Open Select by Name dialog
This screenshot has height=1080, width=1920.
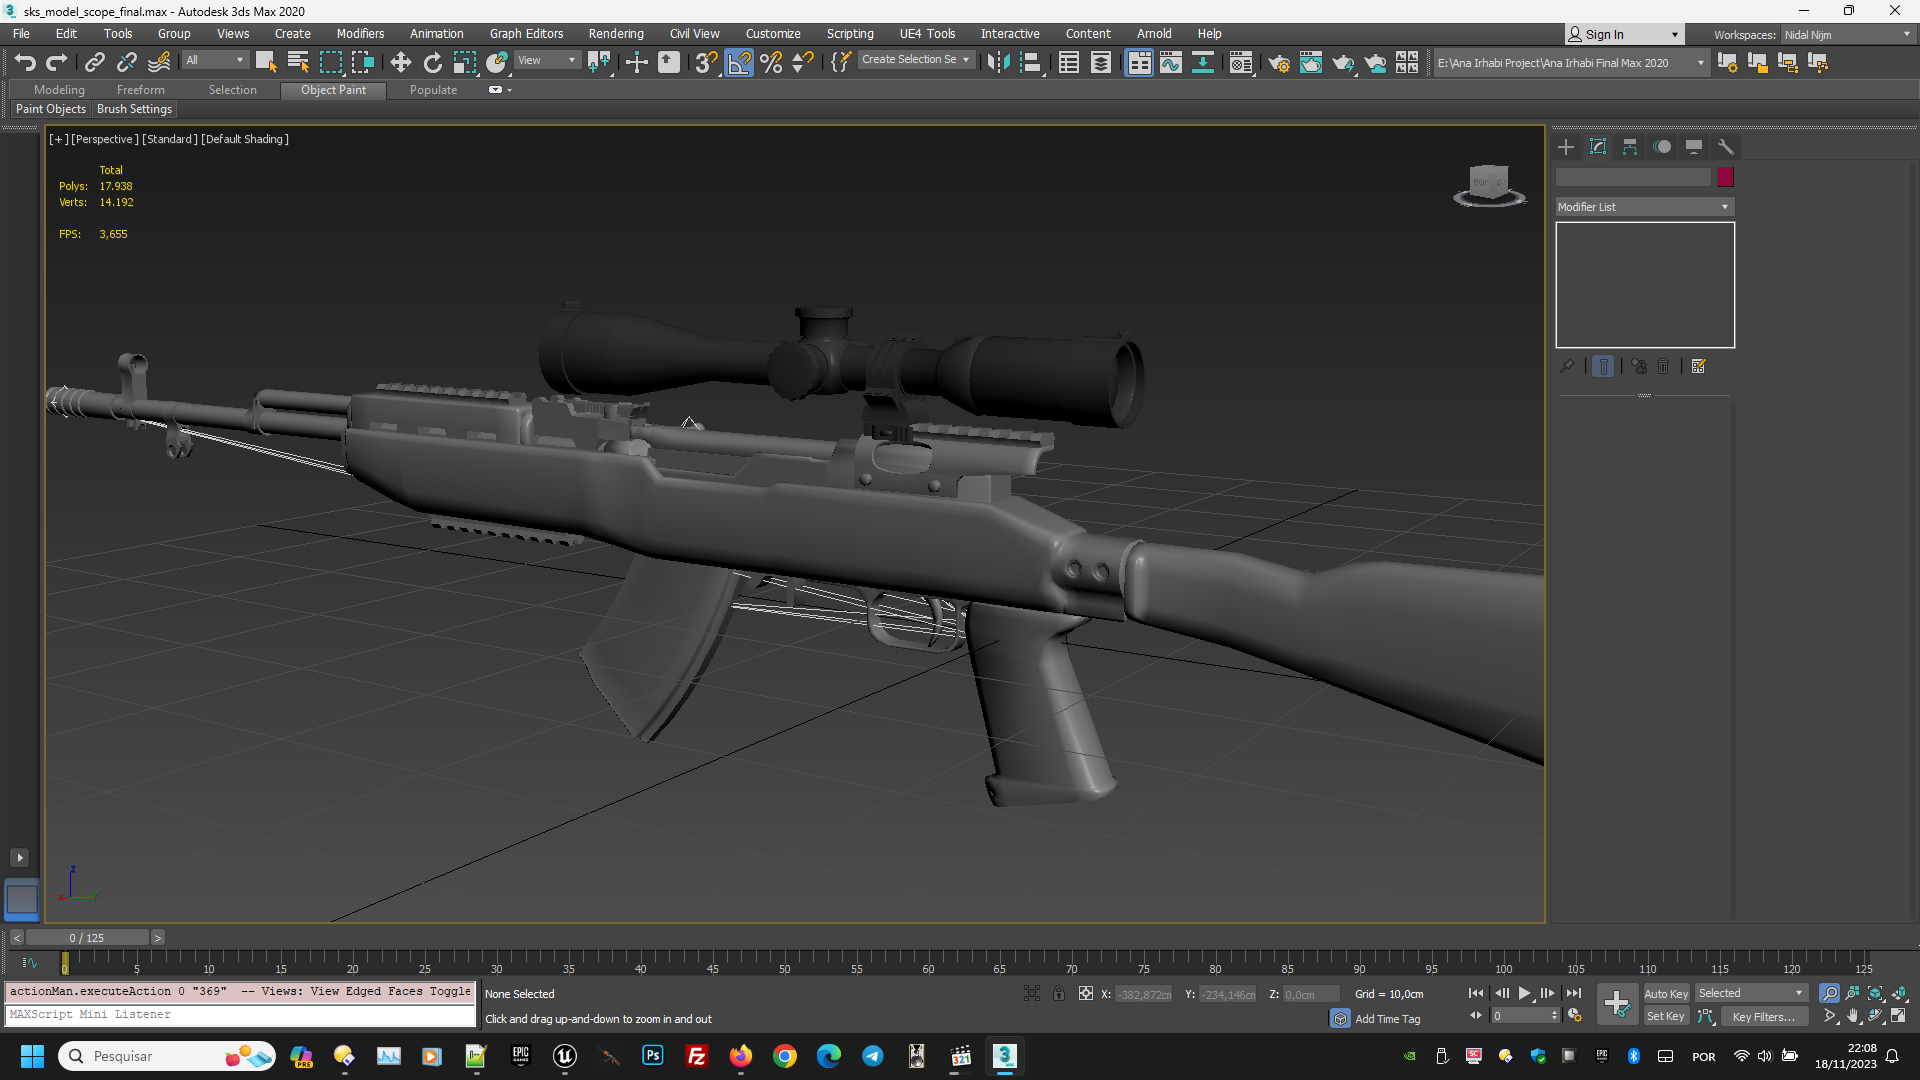point(298,62)
